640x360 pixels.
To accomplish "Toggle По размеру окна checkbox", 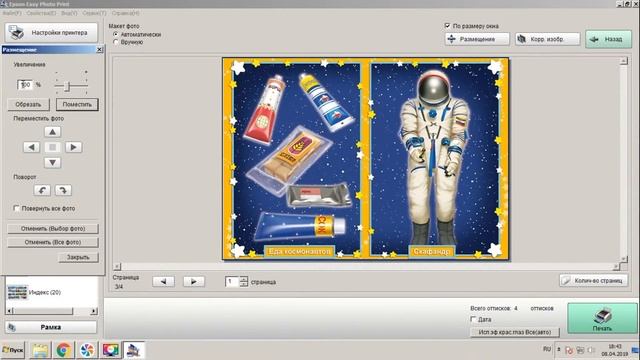I will pyautogui.click(x=447, y=26).
